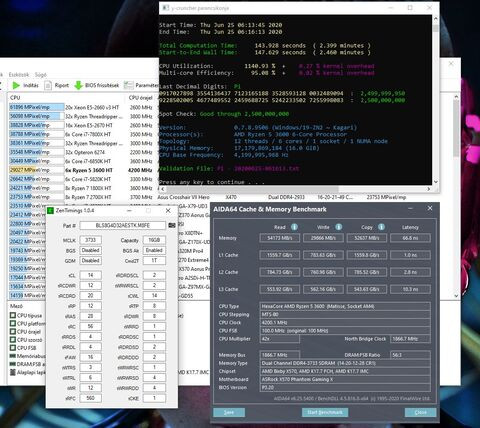
Task: Click the L3 Cache Copy value field
Action: coord(366,289)
